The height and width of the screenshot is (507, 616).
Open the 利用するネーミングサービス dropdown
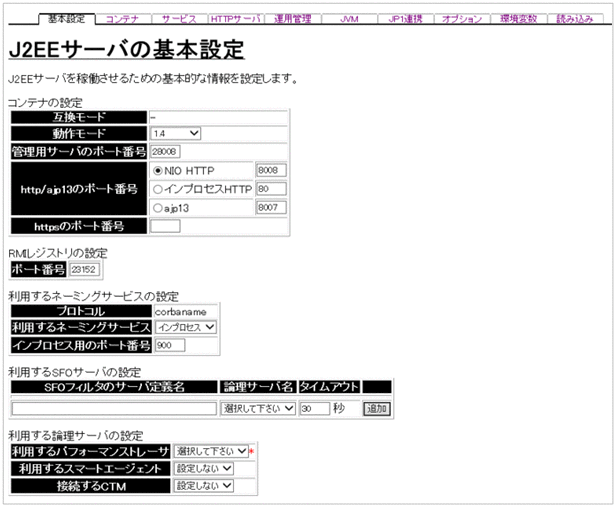[x=186, y=327]
